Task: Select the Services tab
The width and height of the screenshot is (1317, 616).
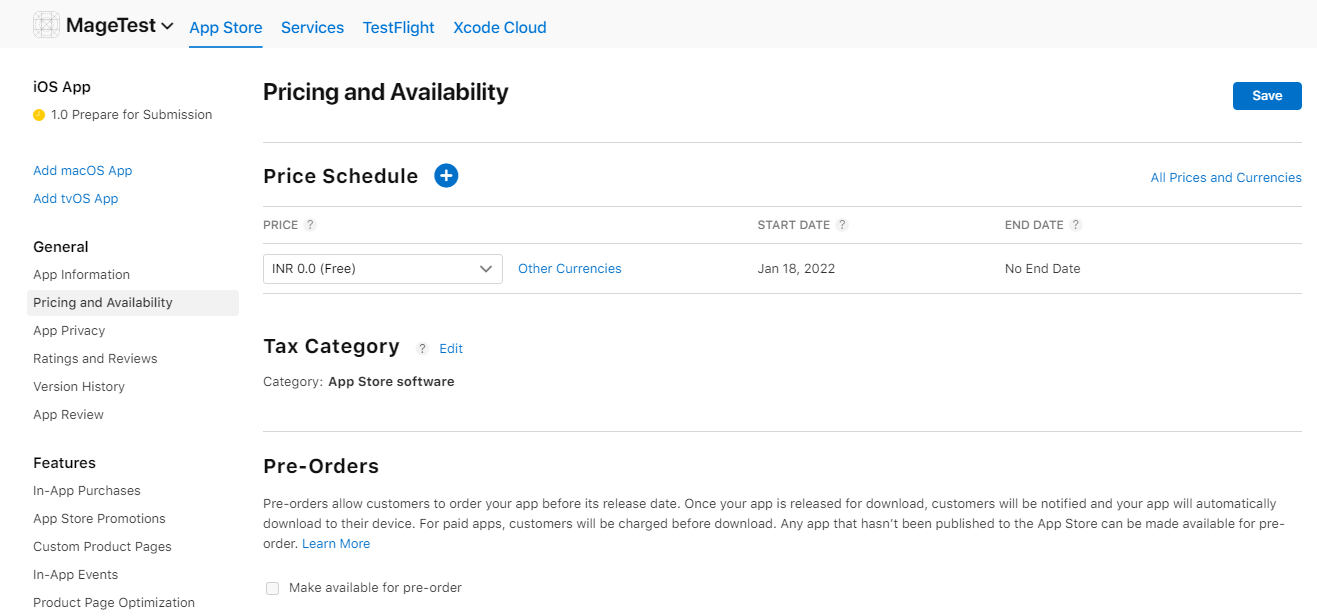Action: tap(312, 27)
